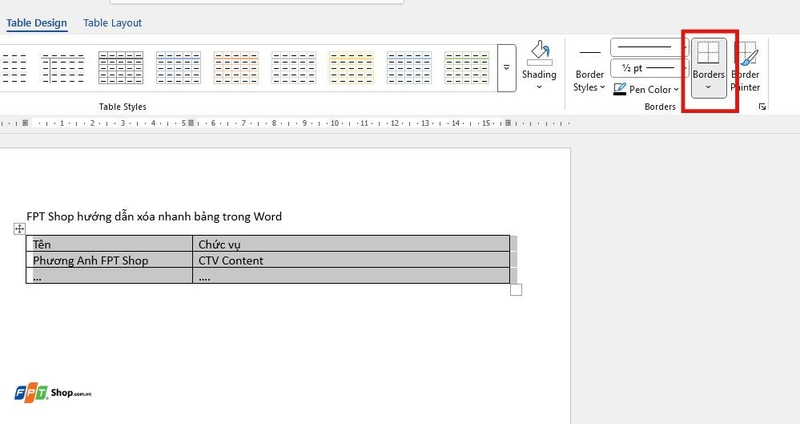Click the table move handle

pyautogui.click(x=19, y=229)
